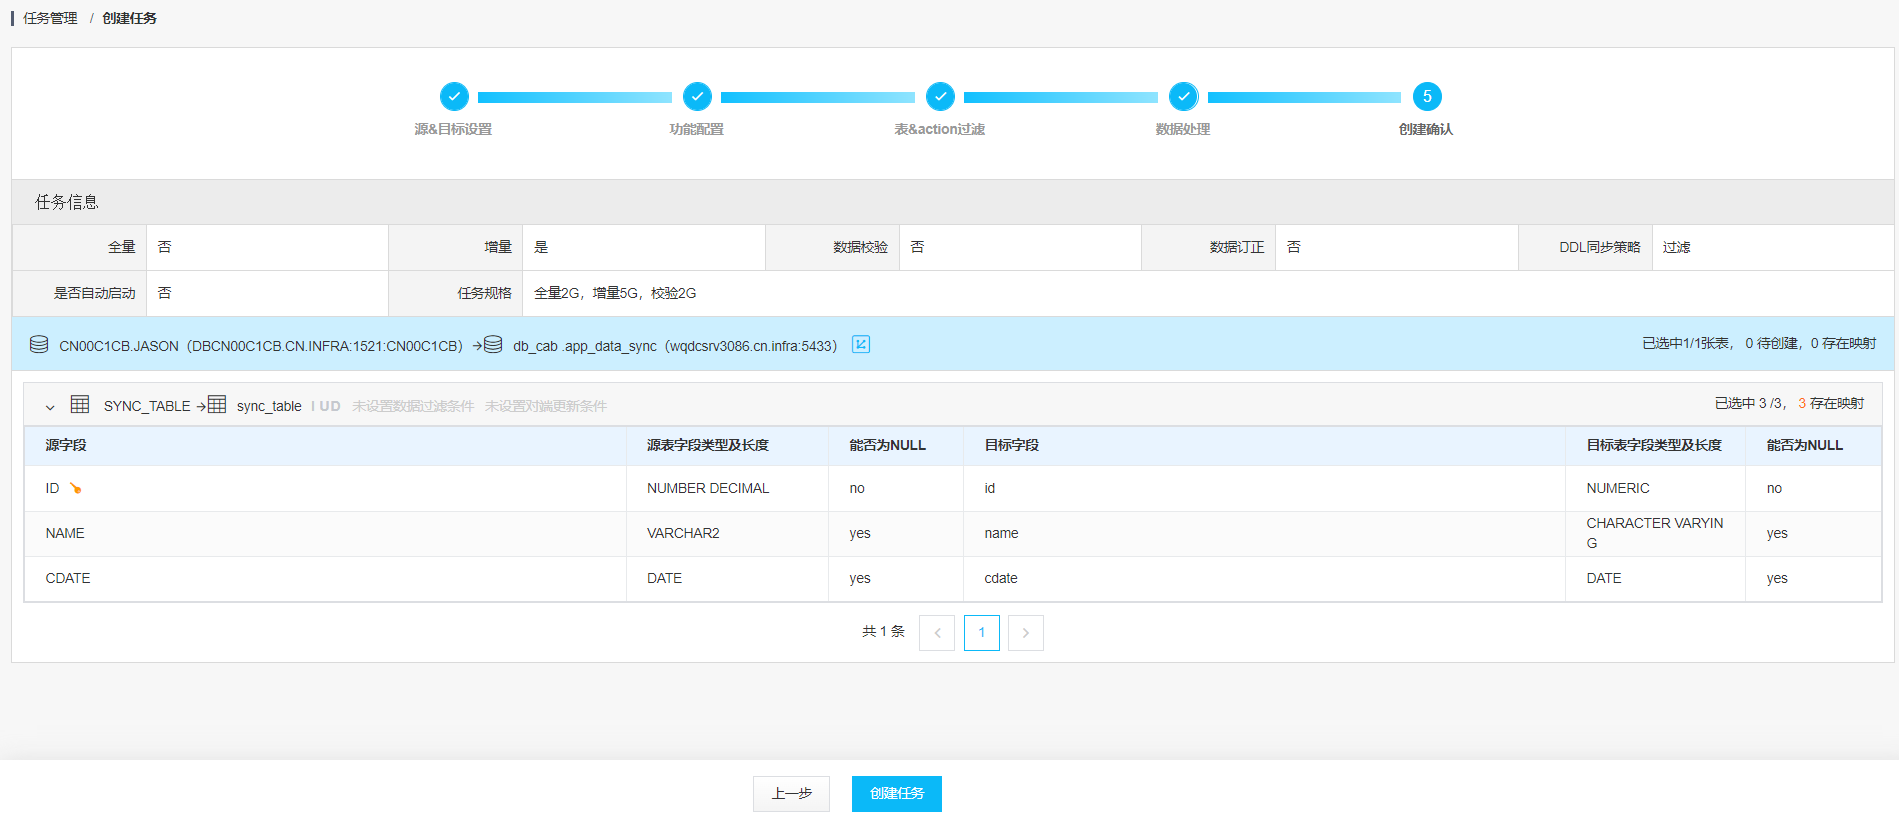The height and width of the screenshot is (818, 1899).
Task: Click the 表&action过滤 step label
Action: coord(940,129)
